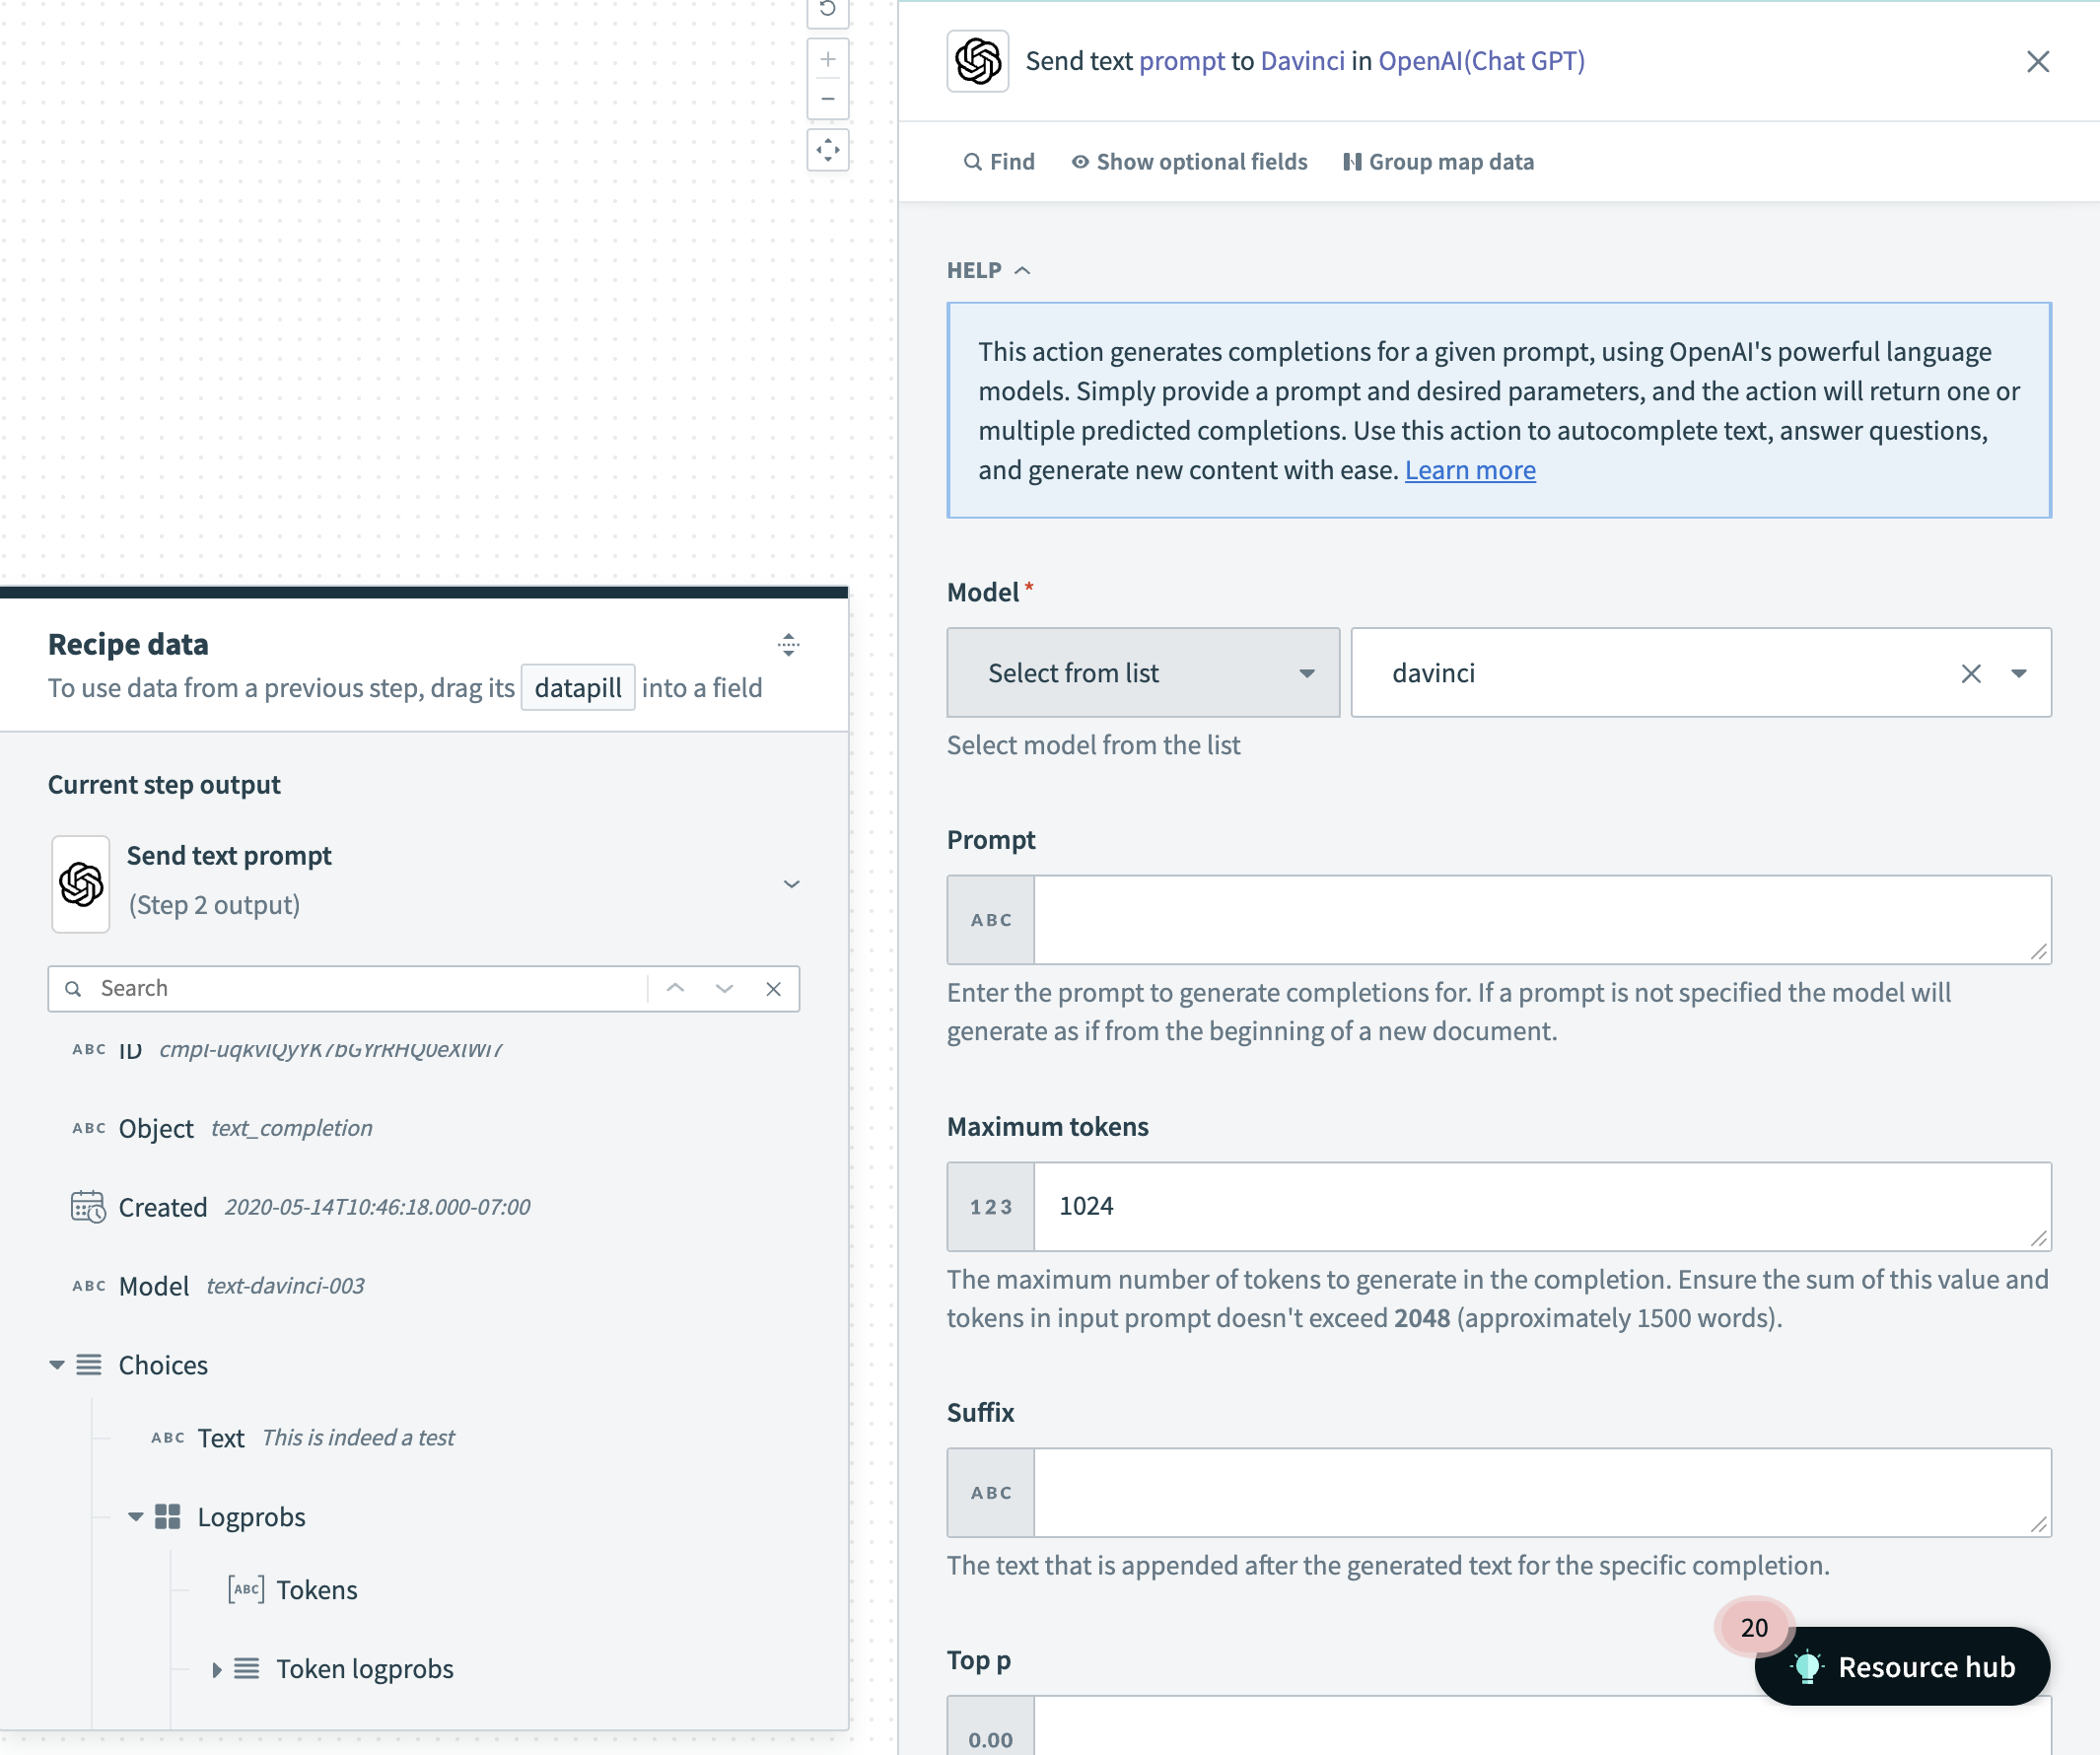Collapse the Choices tree node
Screen dimensions: 2100x1755
(x=57, y=1365)
